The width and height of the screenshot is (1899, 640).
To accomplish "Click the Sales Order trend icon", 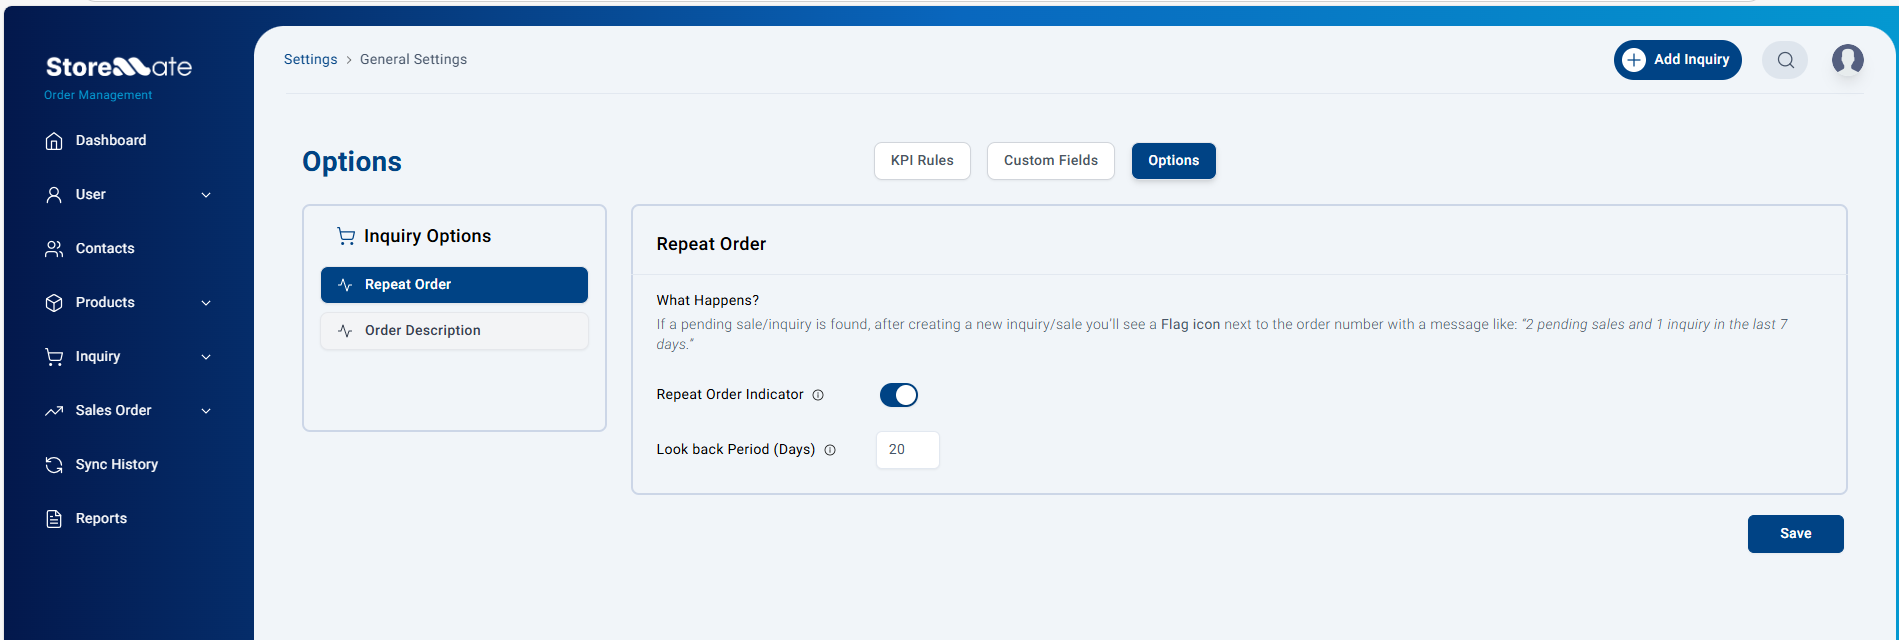I will coord(54,411).
